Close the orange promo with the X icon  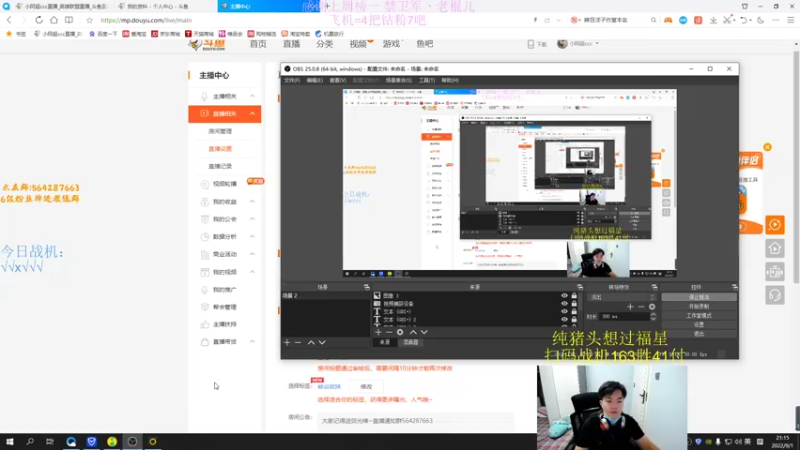767,147
